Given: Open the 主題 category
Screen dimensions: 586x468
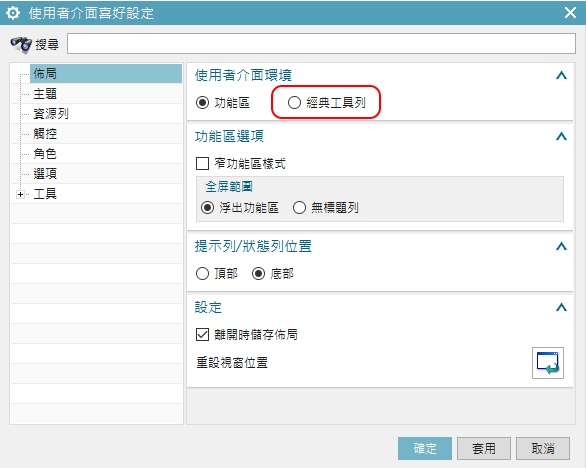Looking at the screenshot, I should [x=45, y=93].
